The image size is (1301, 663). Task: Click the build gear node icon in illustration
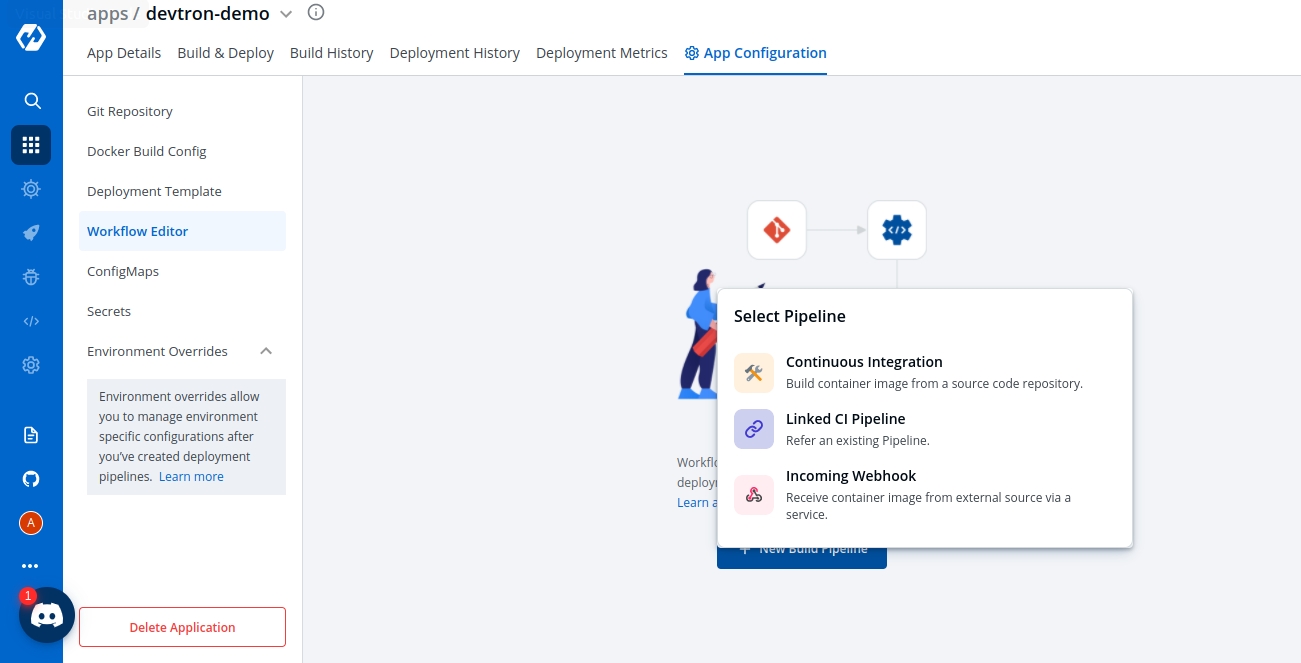pos(897,230)
